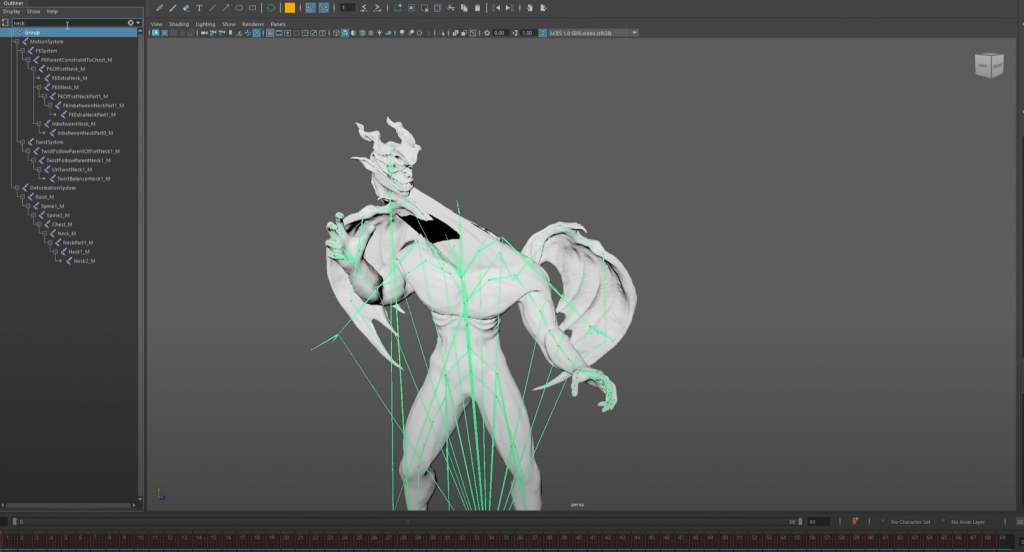
Task: Click the wireframe cube display icon
Action: pos(336,33)
